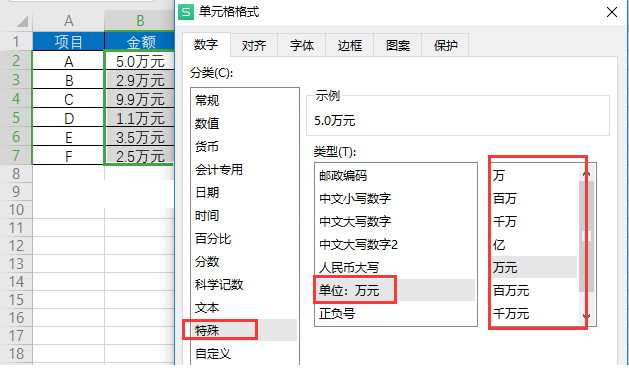Click cell containing 3.5万元

coord(140,136)
